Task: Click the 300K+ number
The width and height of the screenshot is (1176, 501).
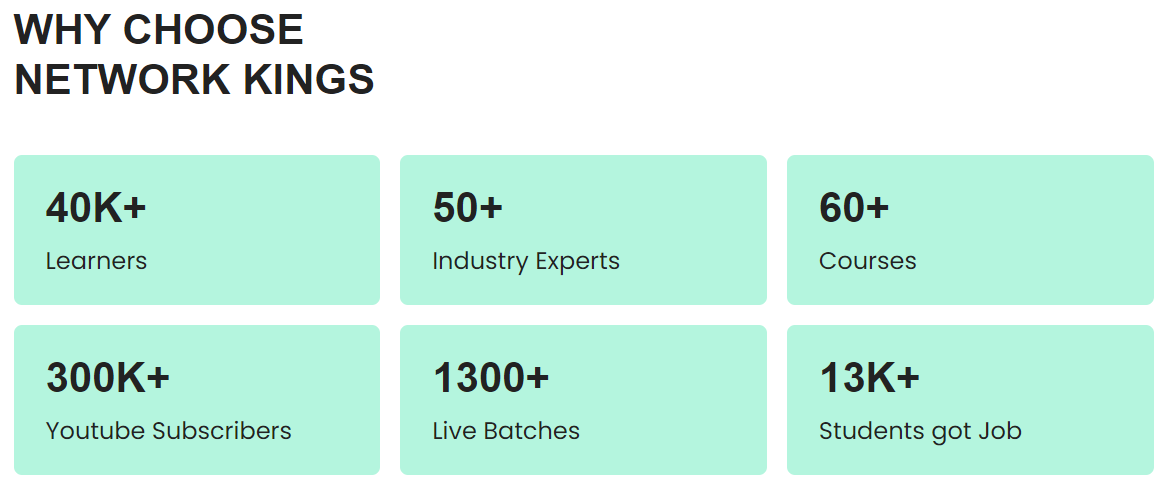Action: 108,377
